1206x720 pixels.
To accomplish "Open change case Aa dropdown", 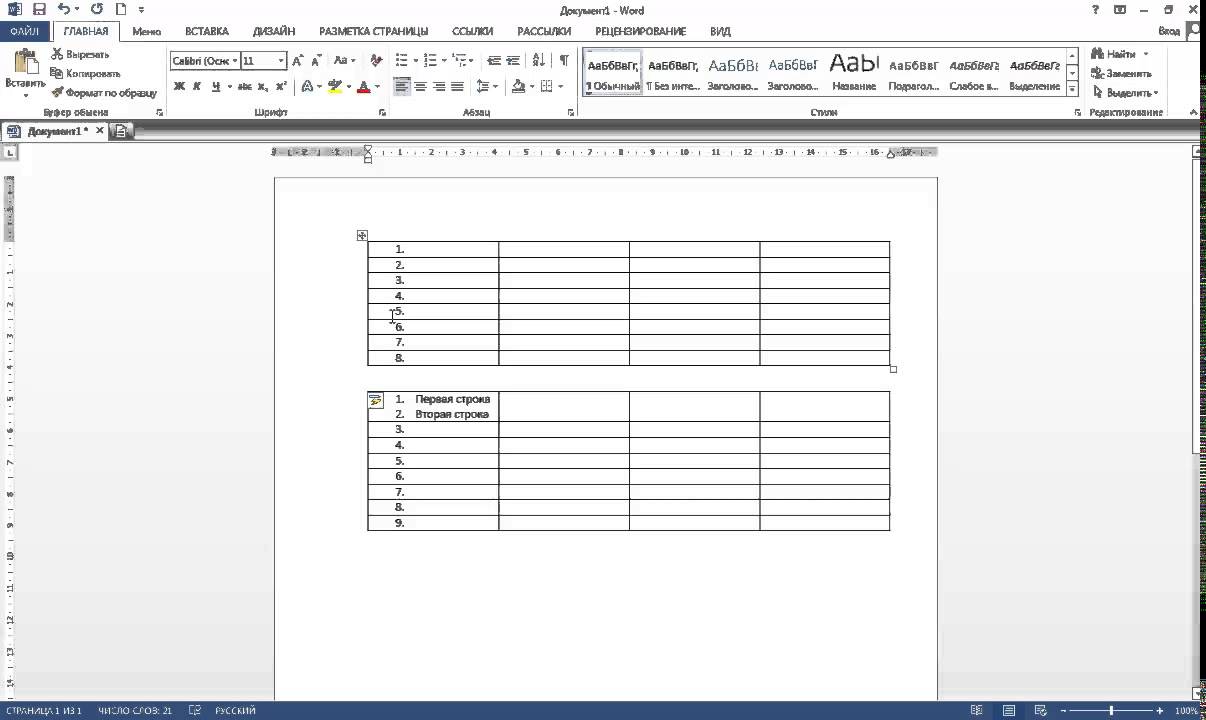I will click(344, 60).
